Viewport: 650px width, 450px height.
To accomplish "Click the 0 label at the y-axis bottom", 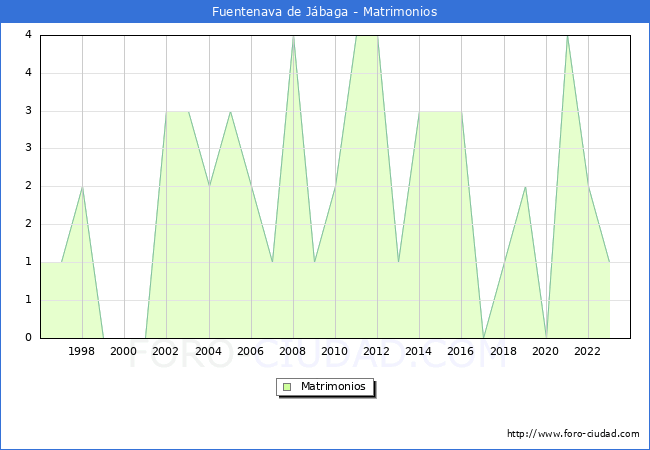I will click(30, 338).
